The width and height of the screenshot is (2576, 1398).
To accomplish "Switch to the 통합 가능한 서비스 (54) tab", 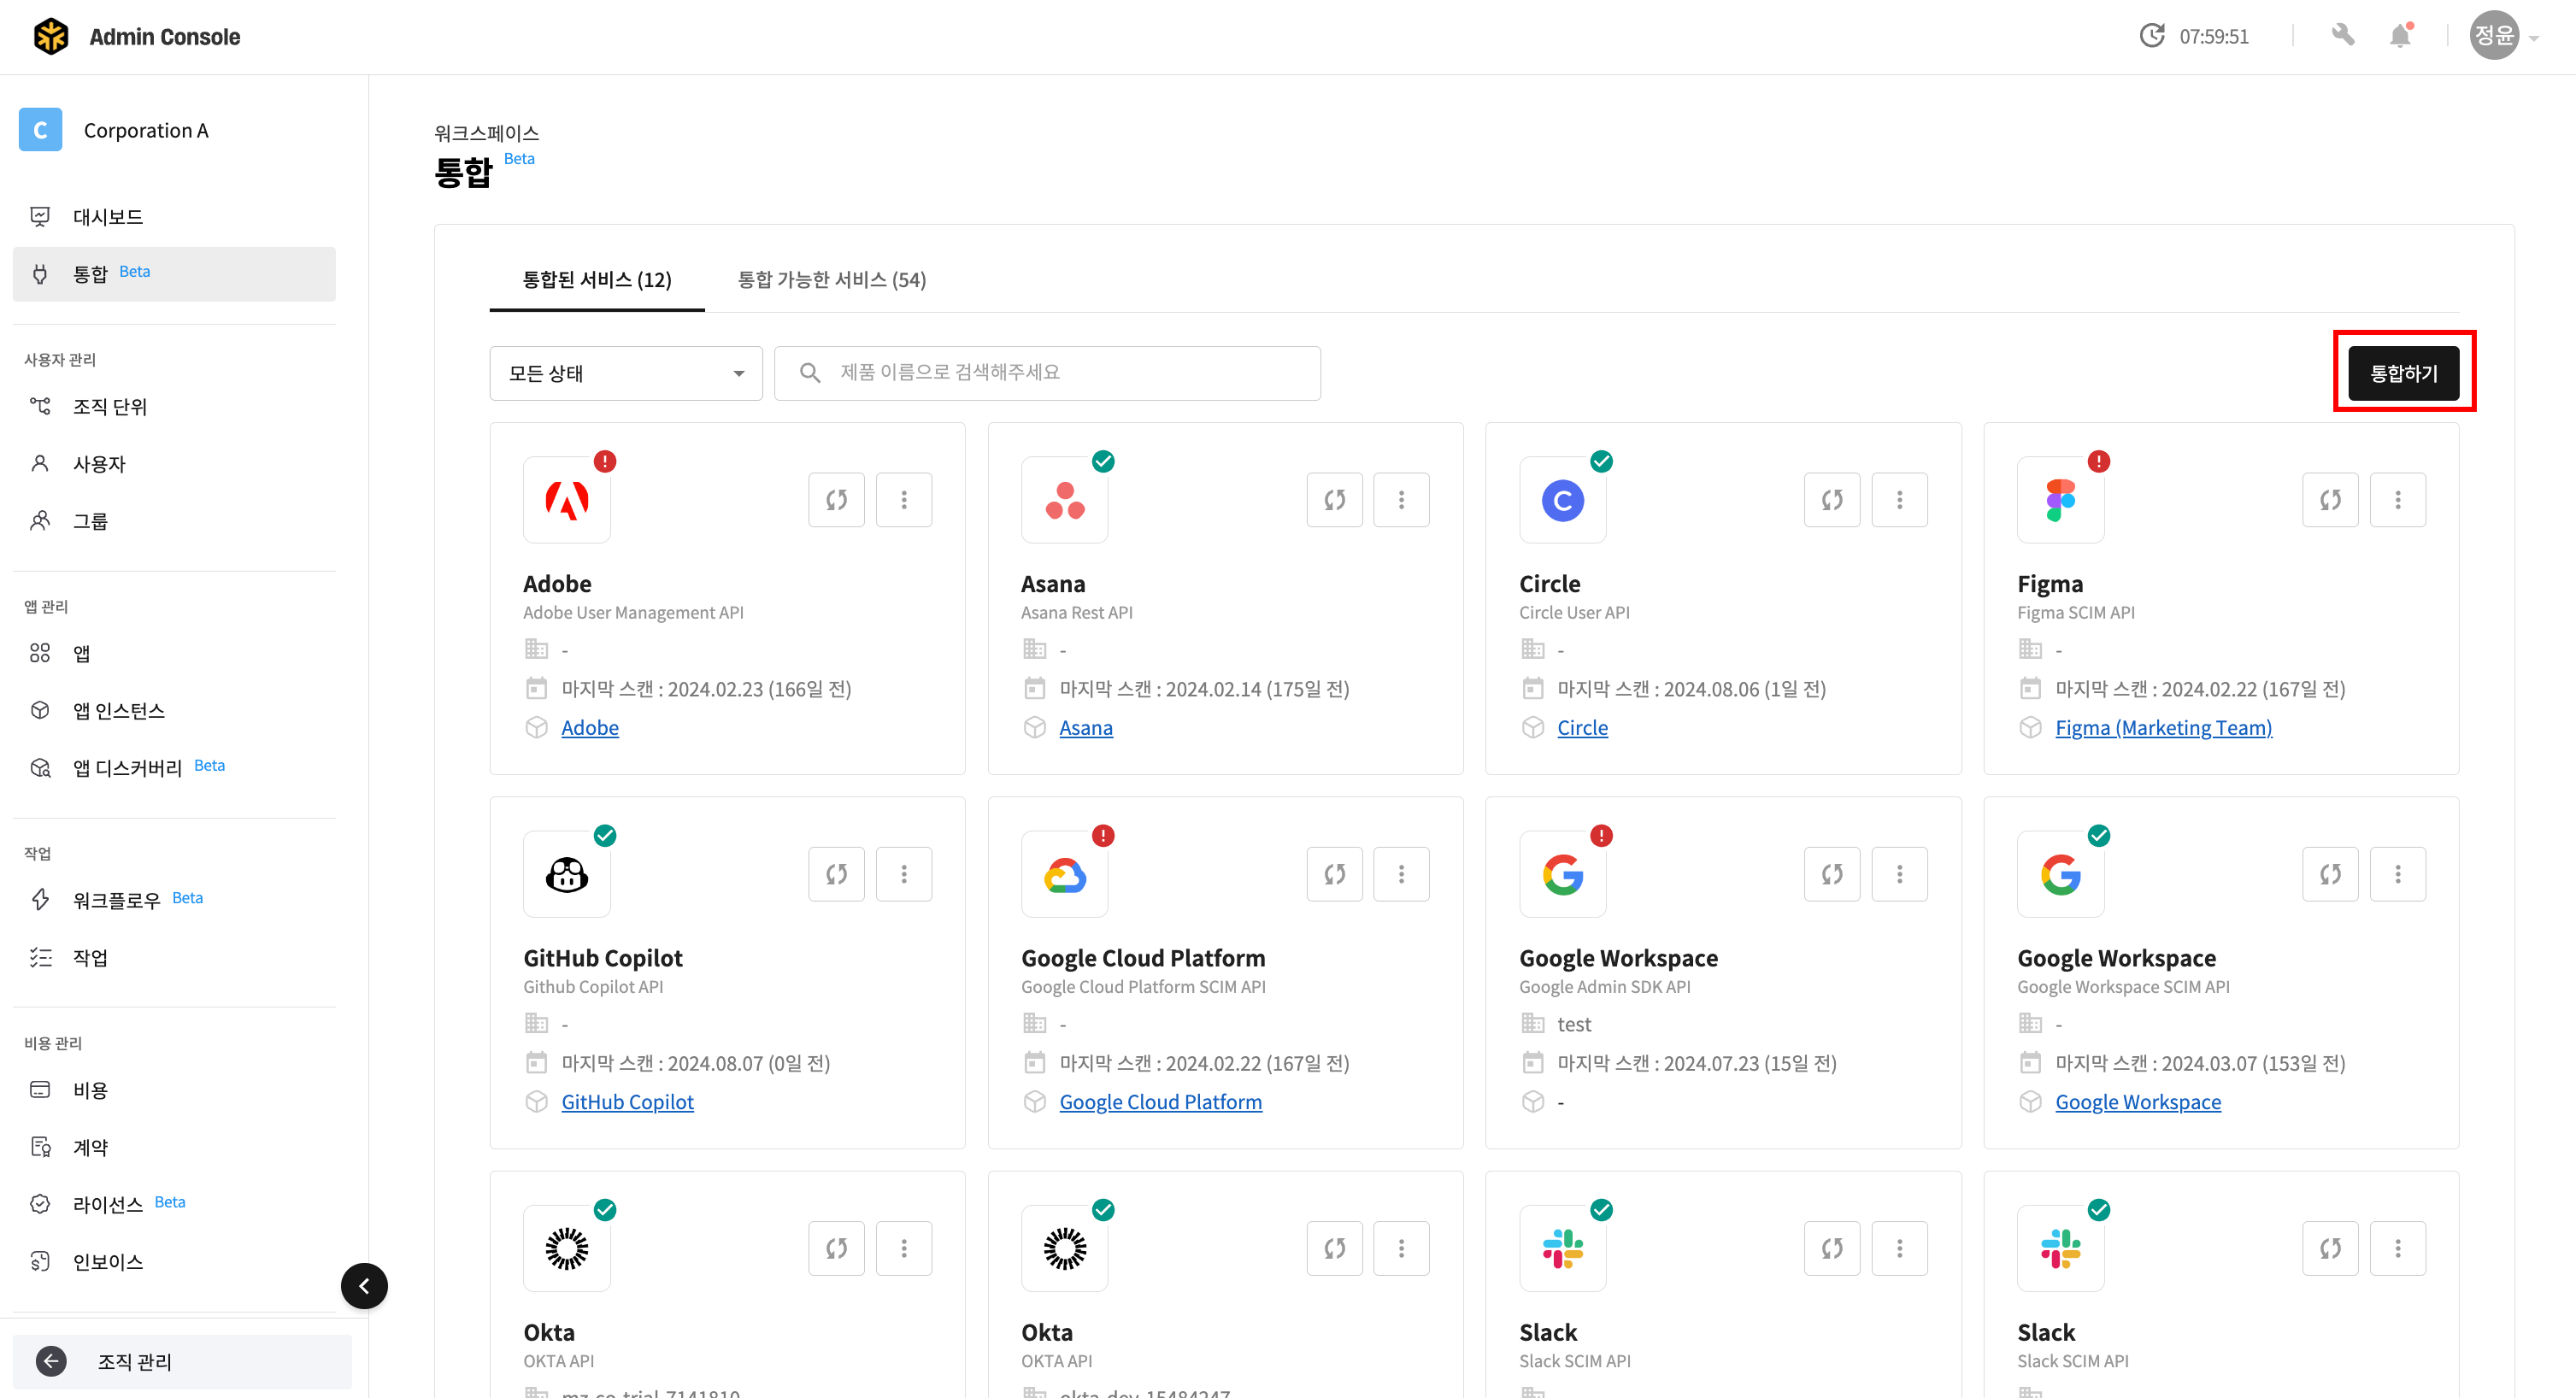I will click(831, 280).
